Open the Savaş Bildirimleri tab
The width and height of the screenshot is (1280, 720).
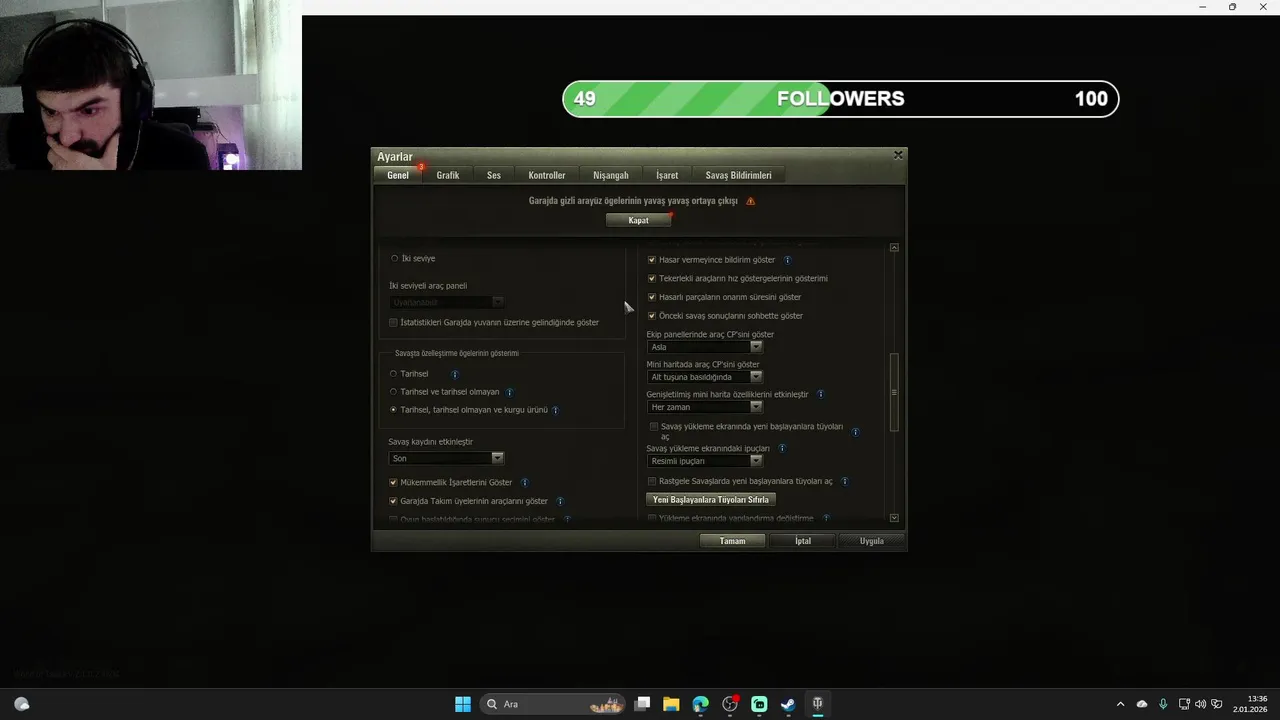coord(738,175)
